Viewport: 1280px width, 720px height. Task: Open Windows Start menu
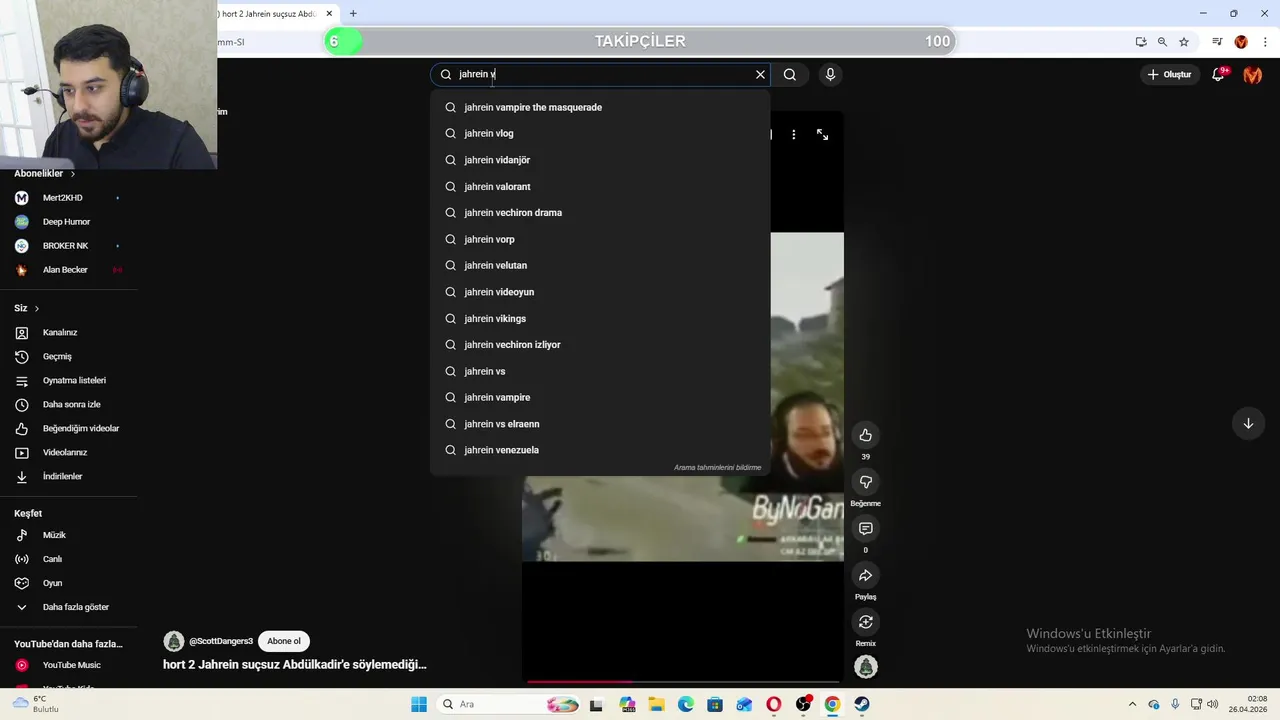pyautogui.click(x=419, y=704)
